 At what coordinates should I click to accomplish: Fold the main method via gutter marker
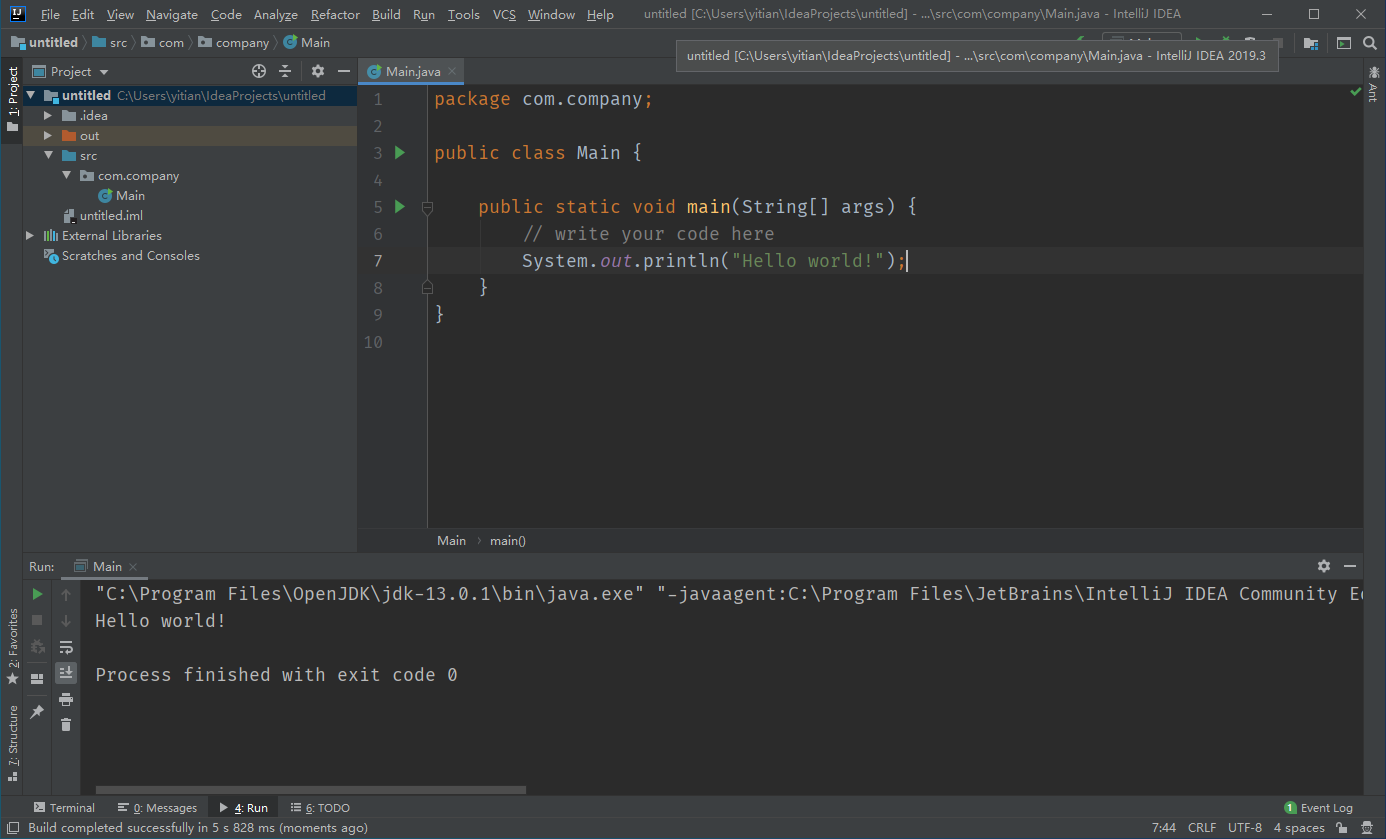427,207
